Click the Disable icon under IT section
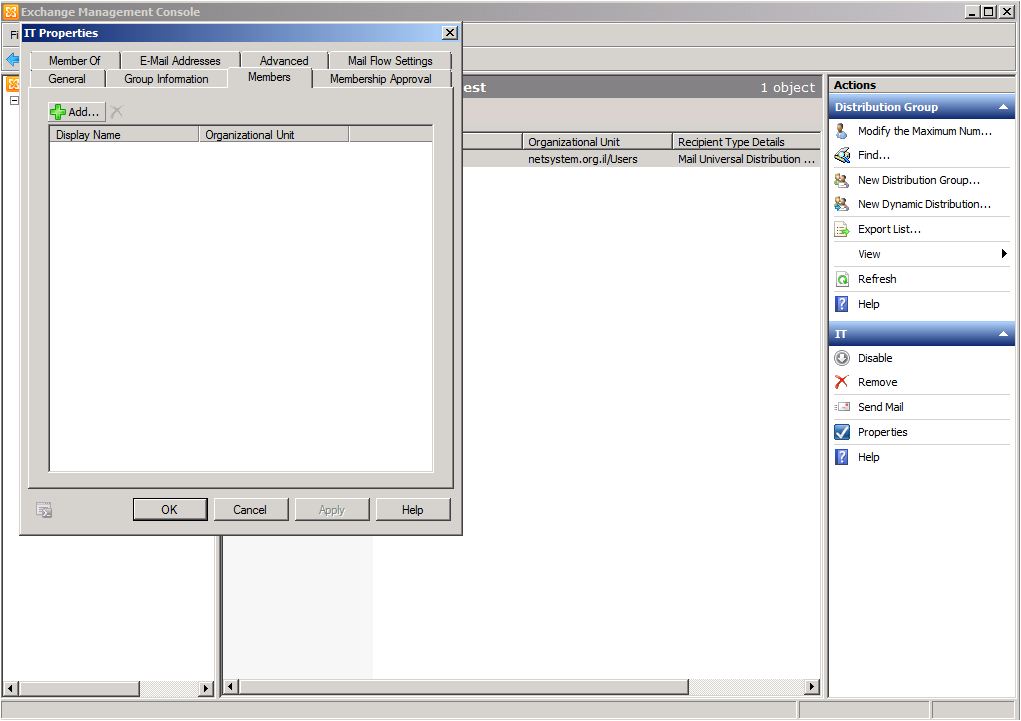Screen dimensions: 1021x721 coord(842,358)
